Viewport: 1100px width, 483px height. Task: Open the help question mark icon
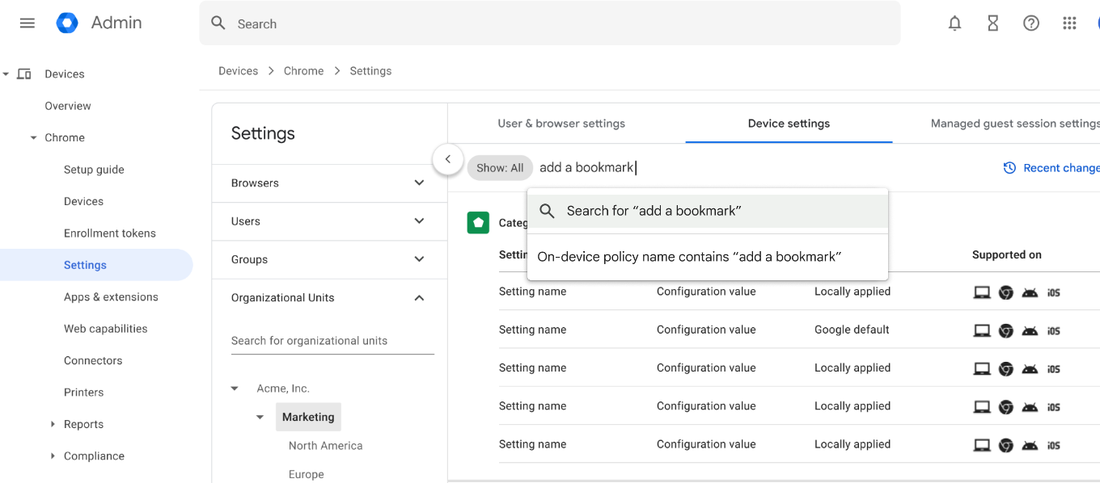(1031, 23)
